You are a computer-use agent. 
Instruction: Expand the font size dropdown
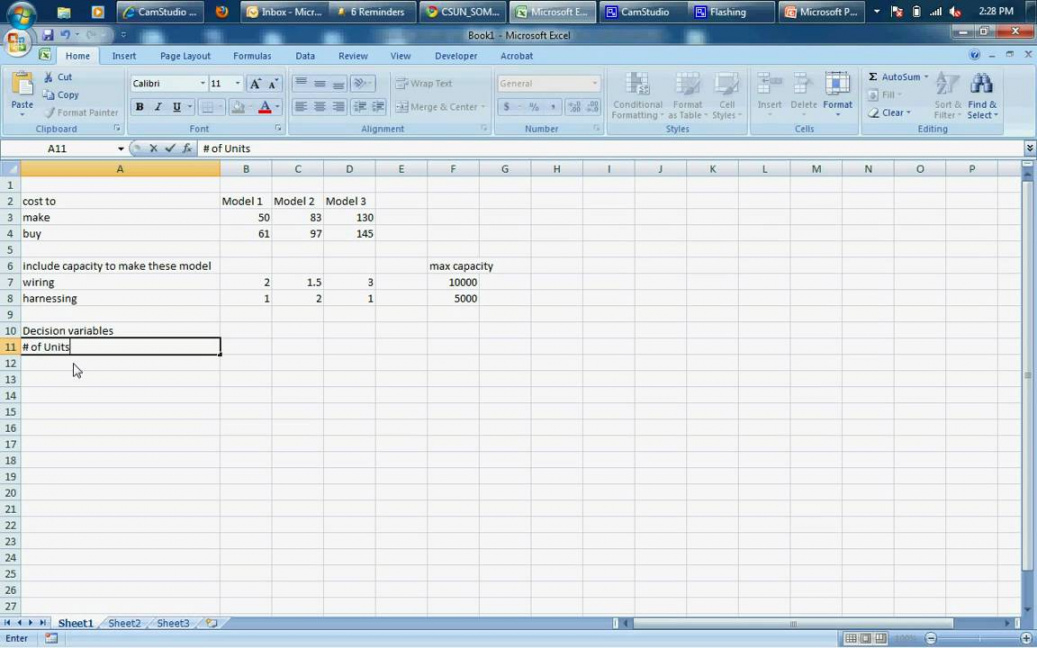pos(237,84)
